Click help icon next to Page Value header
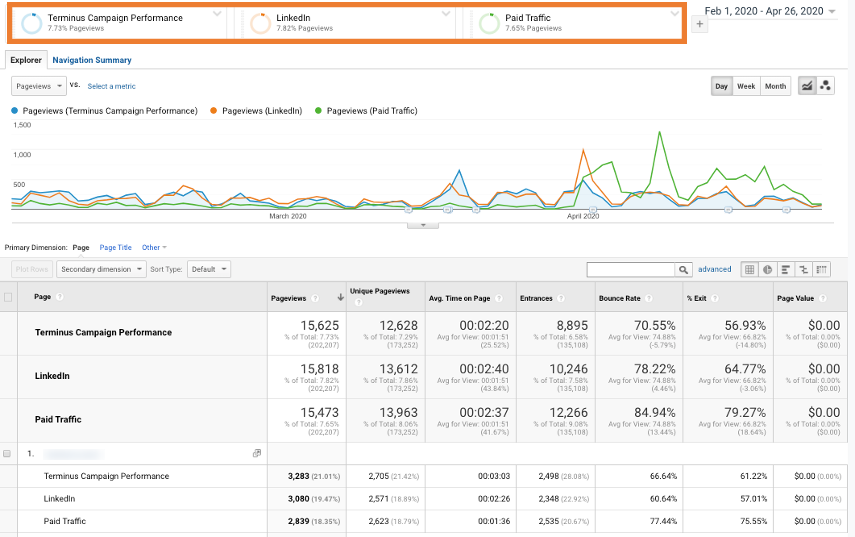The height and width of the screenshot is (537, 855). click(822, 298)
